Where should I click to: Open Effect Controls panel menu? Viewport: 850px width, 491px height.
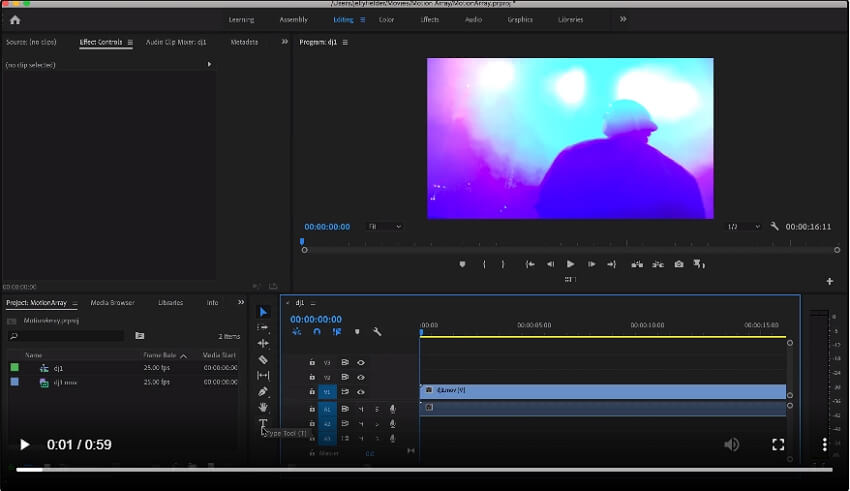[x=130, y=42]
